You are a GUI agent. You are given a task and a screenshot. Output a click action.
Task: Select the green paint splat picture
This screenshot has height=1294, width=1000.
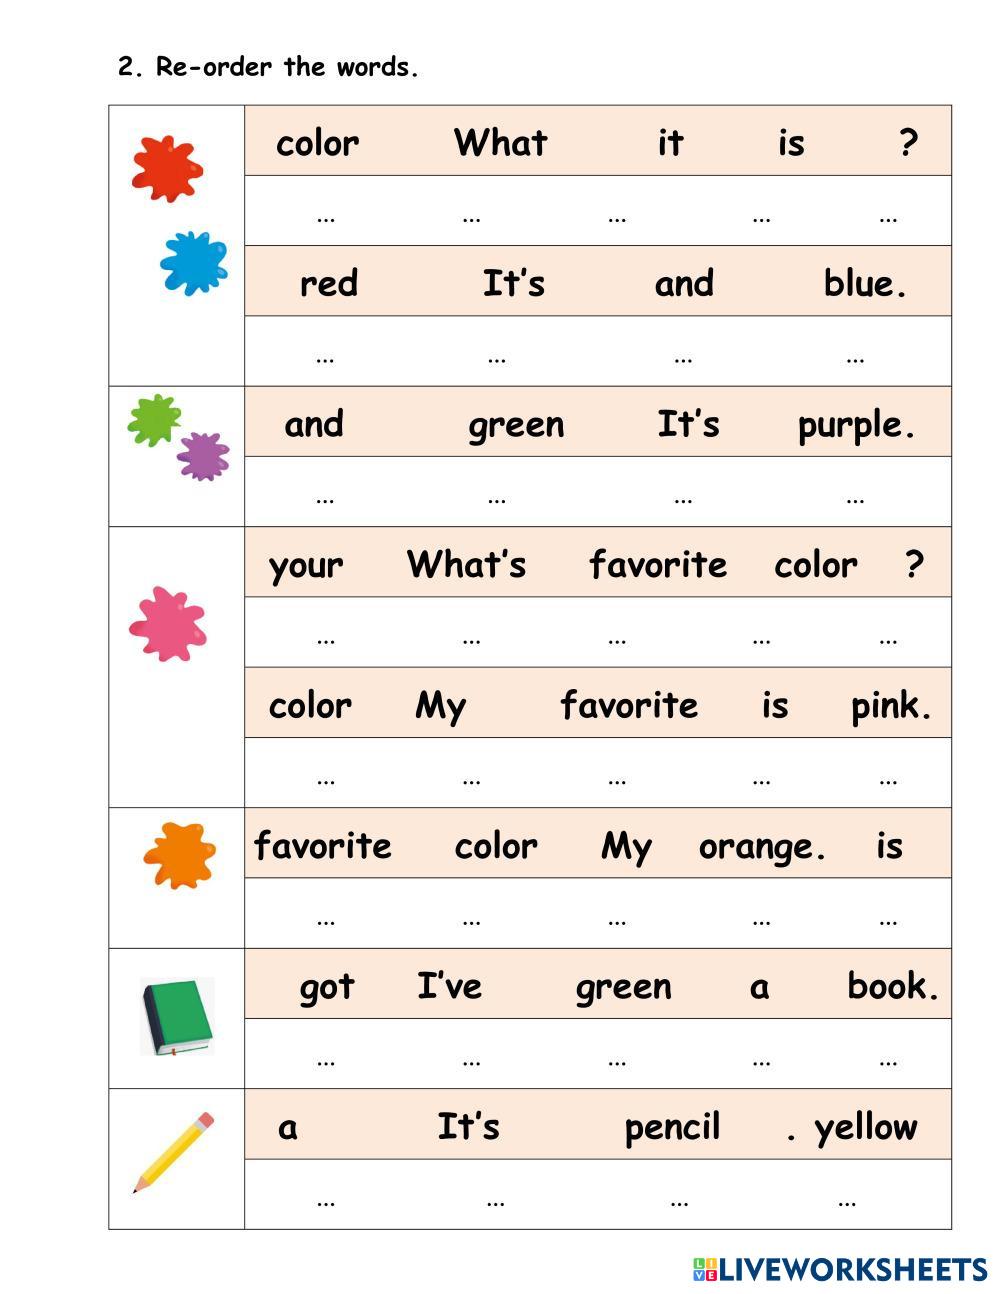pos(154,419)
